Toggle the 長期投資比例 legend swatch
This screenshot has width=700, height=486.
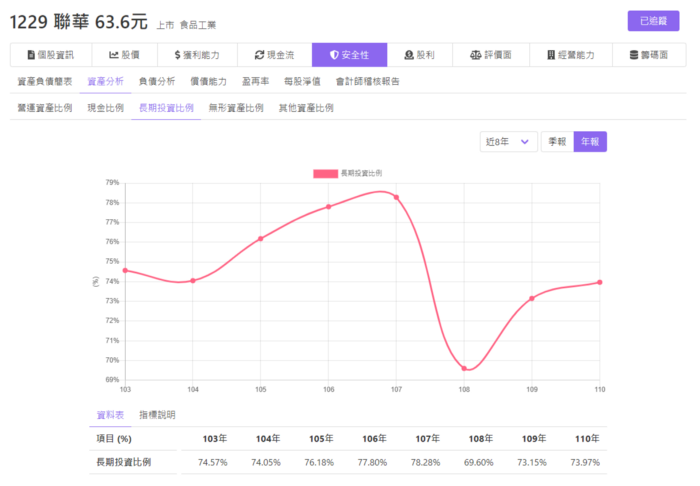click(x=325, y=174)
